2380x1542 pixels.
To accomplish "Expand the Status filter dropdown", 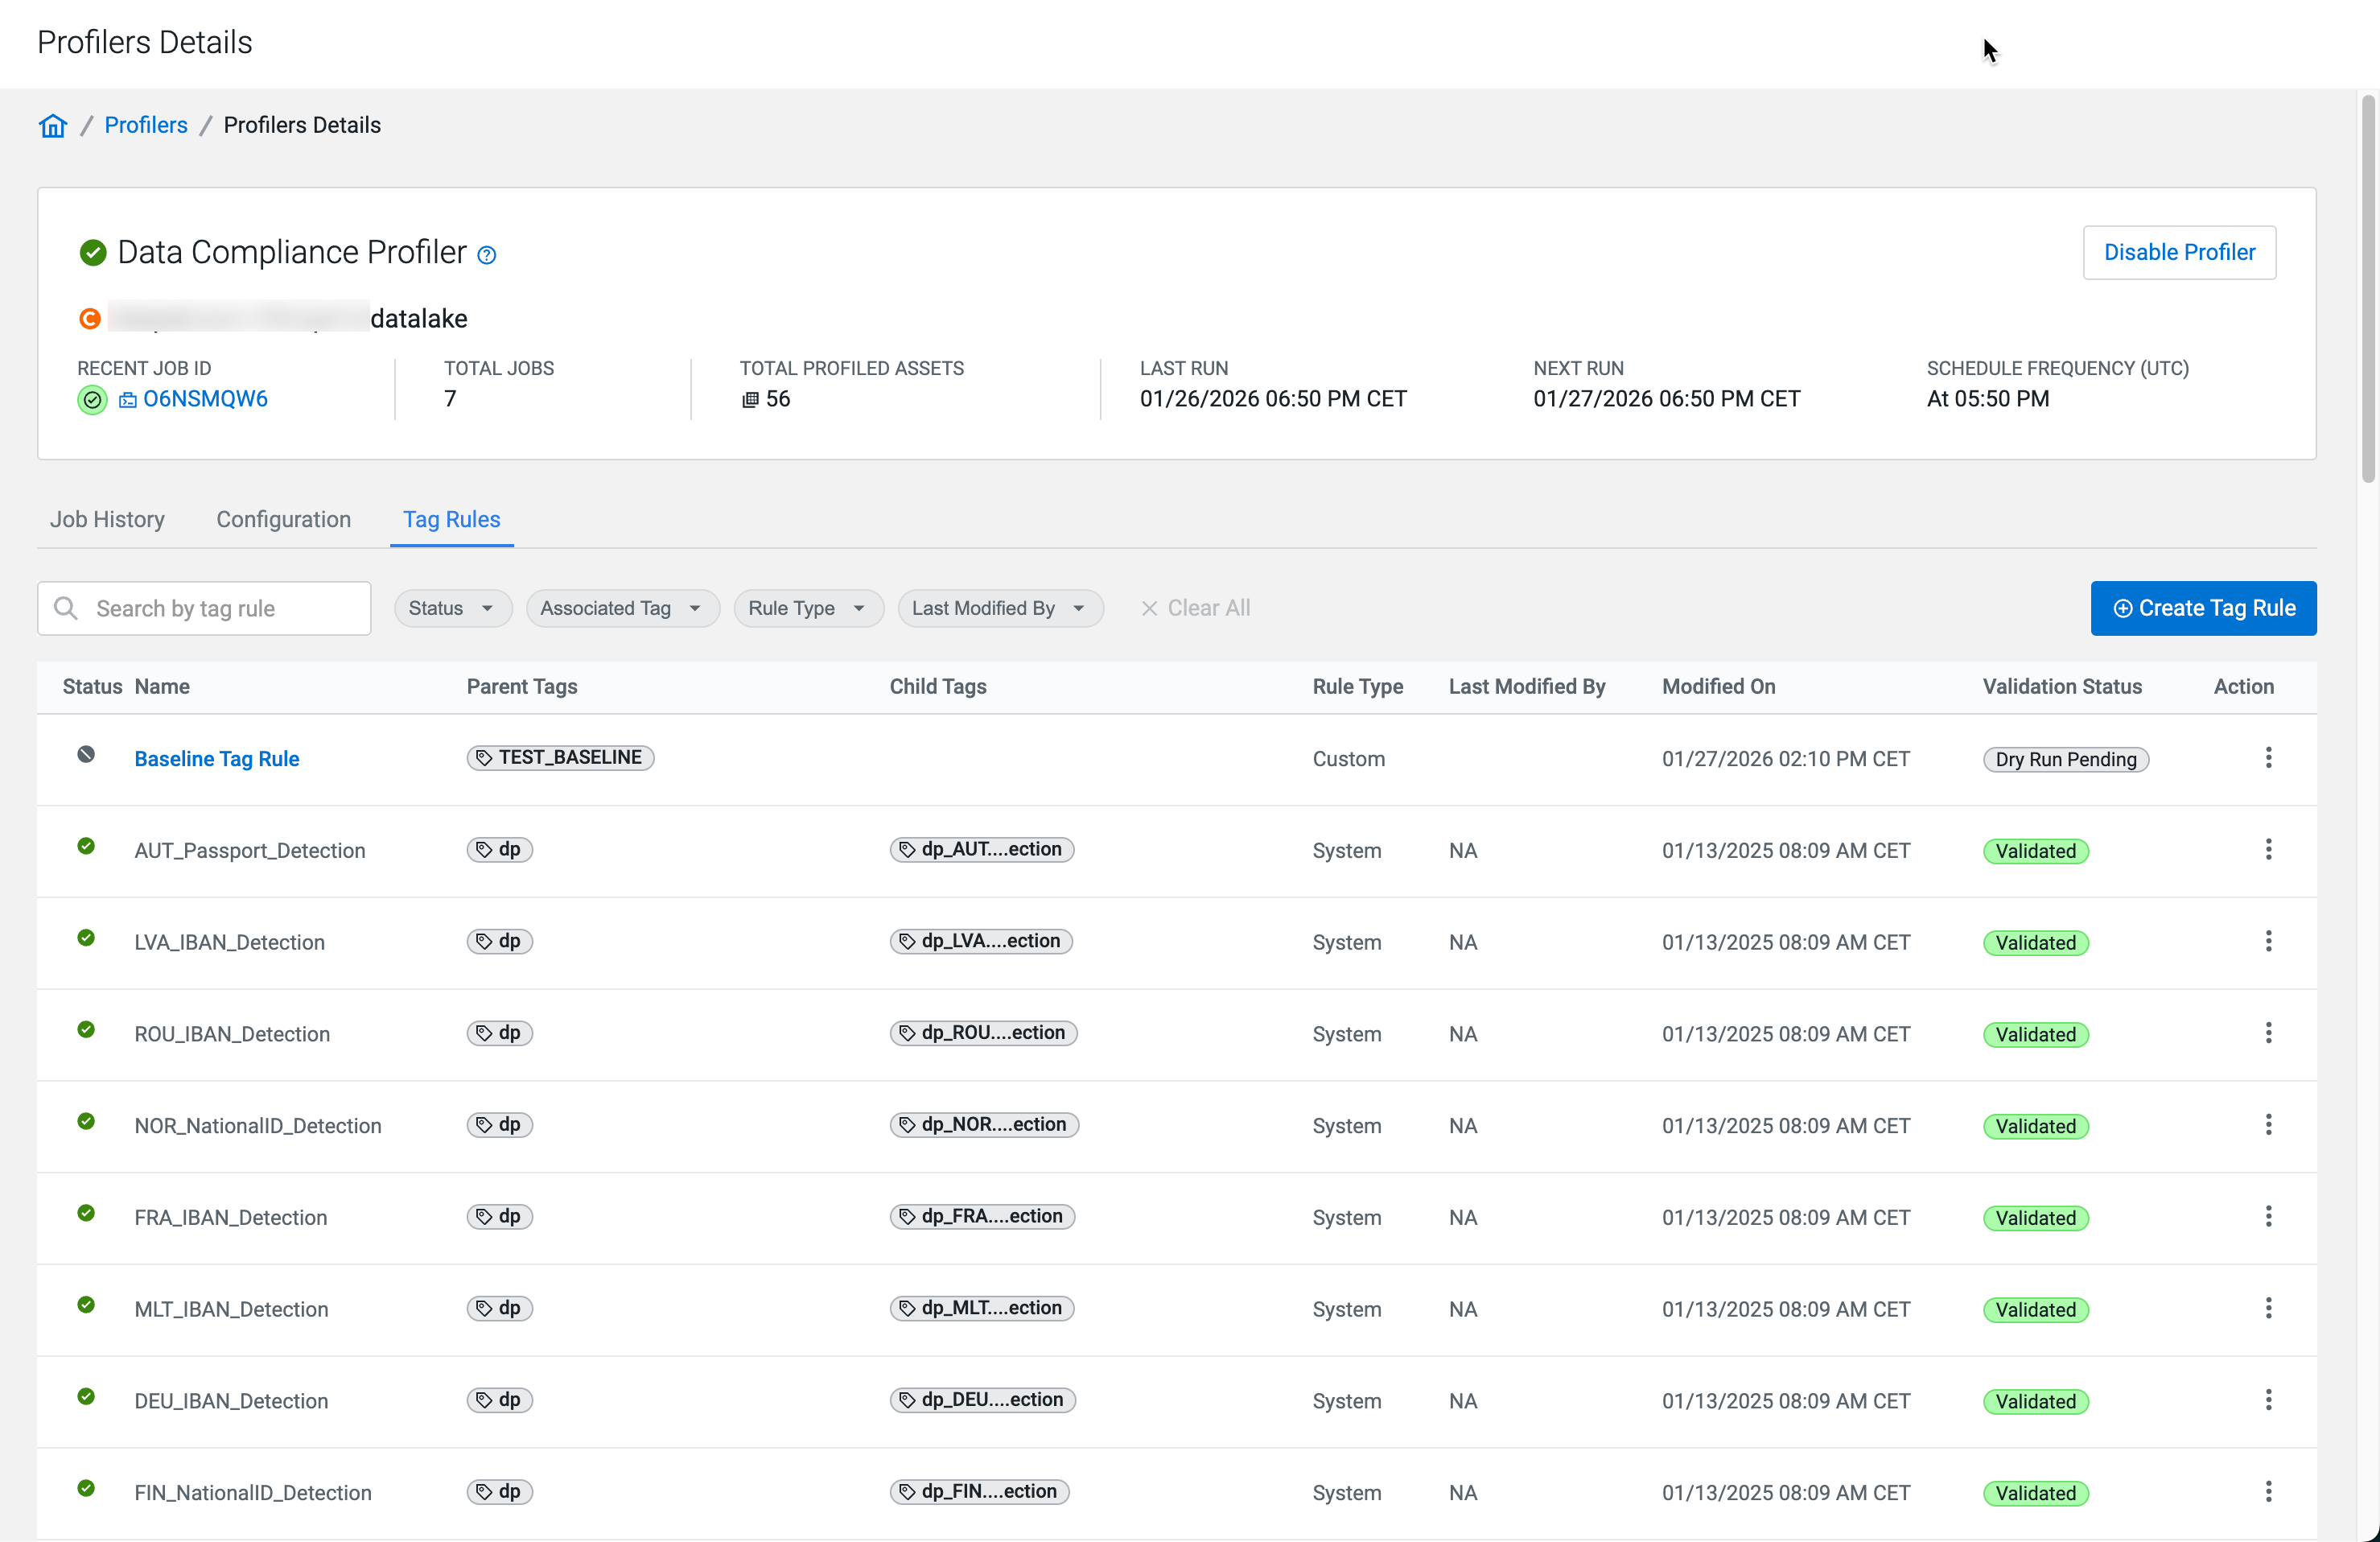I will pyautogui.click(x=452, y=608).
